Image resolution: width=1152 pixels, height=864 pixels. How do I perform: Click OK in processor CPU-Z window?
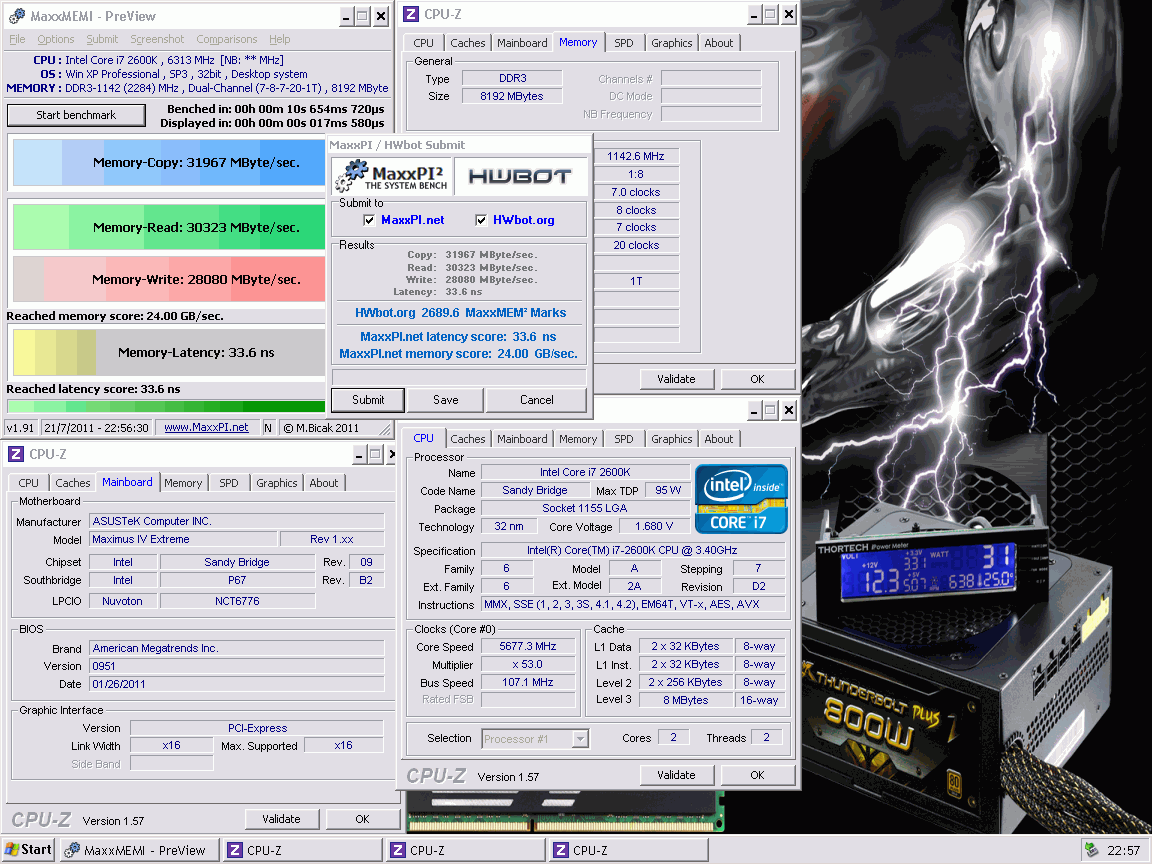pyautogui.click(x=757, y=775)
